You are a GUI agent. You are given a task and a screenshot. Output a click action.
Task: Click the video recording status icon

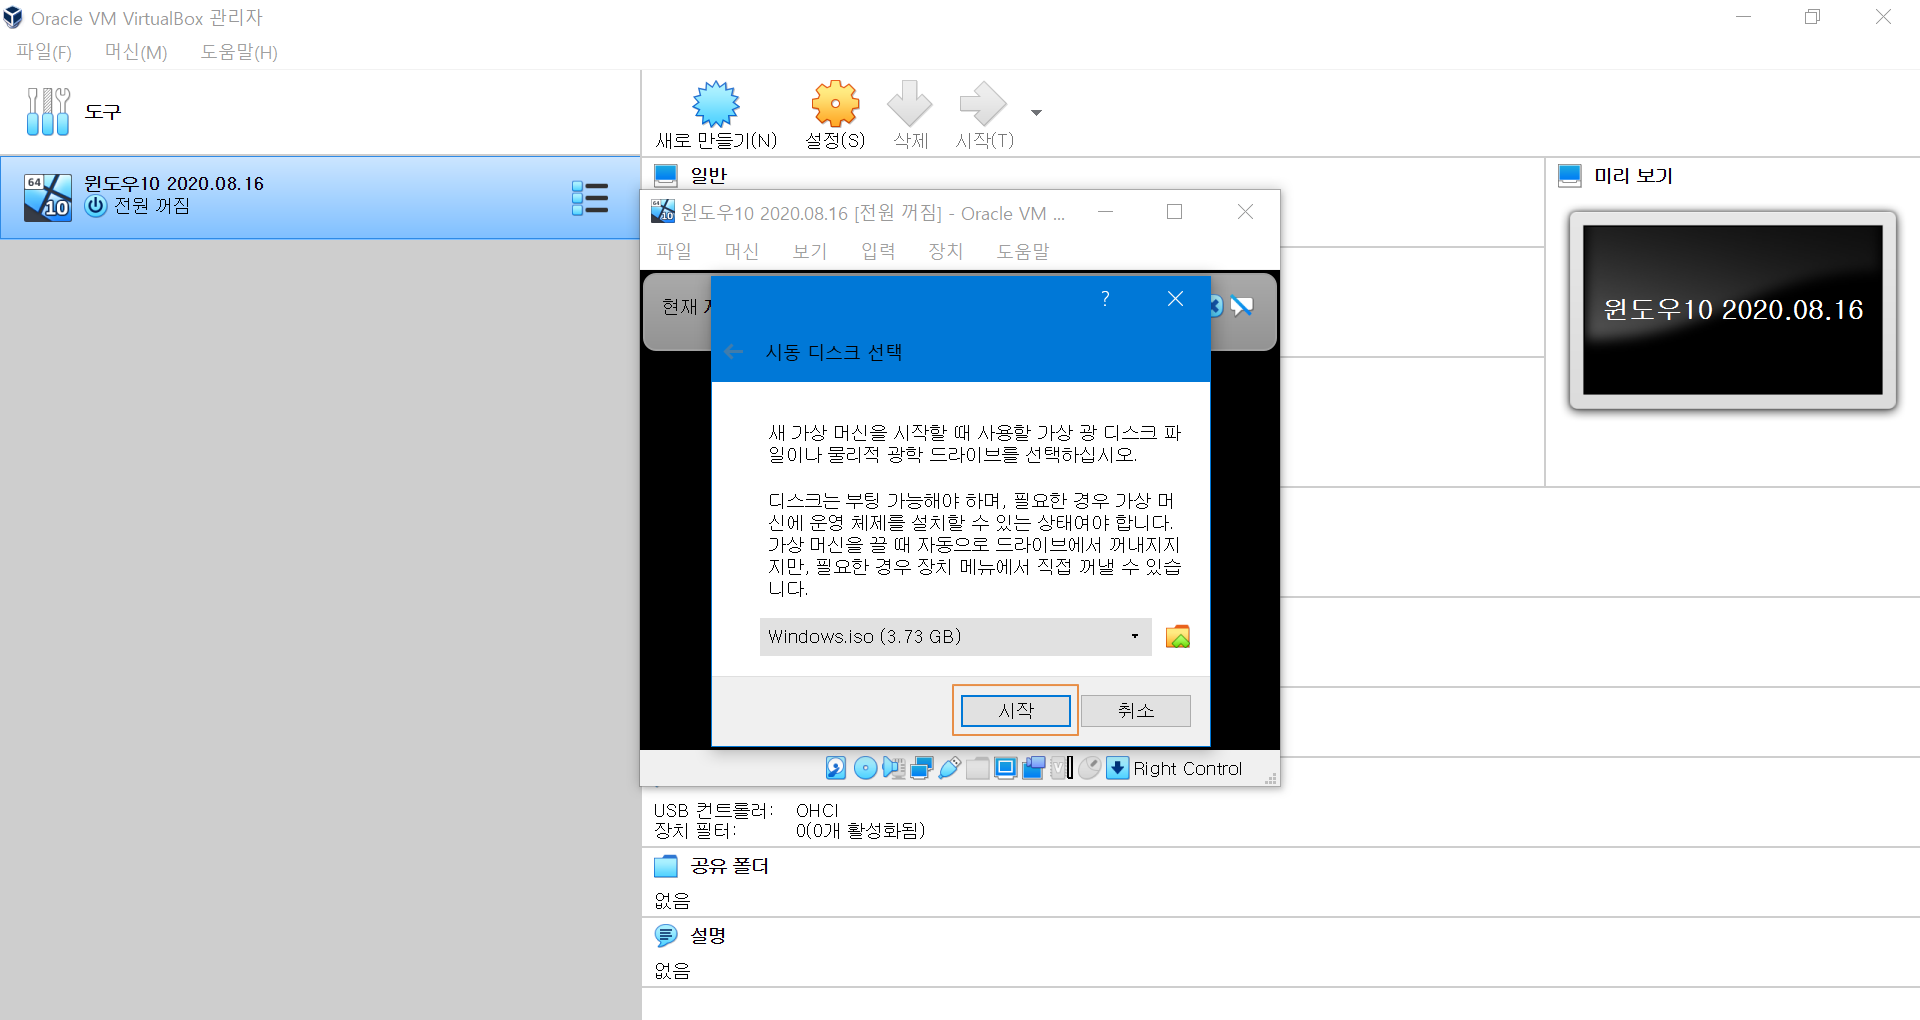(1034, 768)
